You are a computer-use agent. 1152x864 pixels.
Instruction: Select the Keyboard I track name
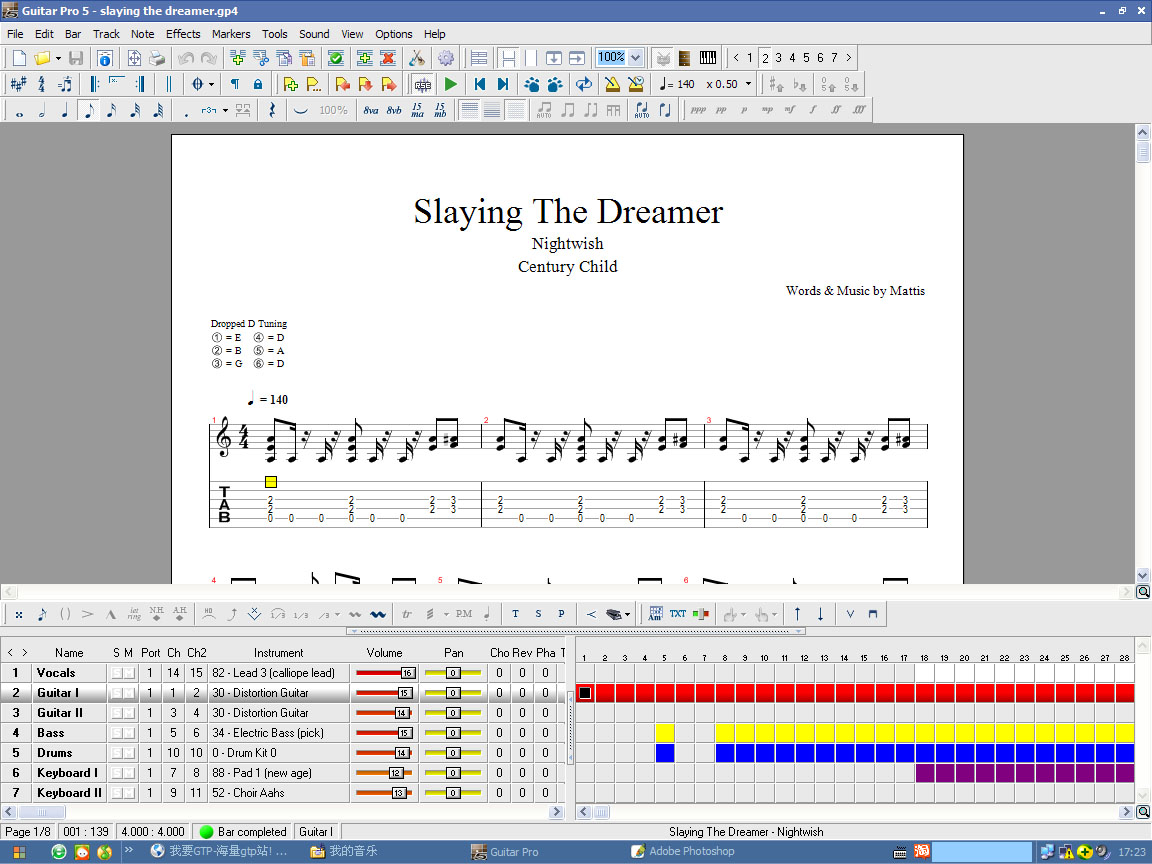point(68,773)
